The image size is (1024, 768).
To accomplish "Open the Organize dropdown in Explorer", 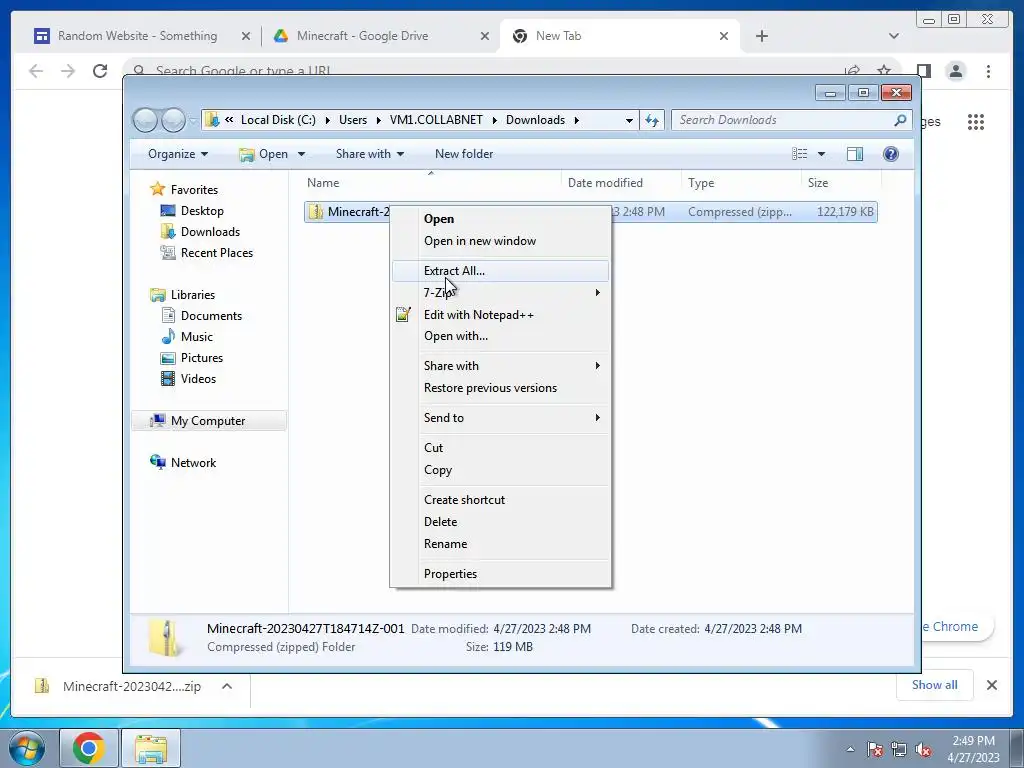I will (x=178, y=154).
